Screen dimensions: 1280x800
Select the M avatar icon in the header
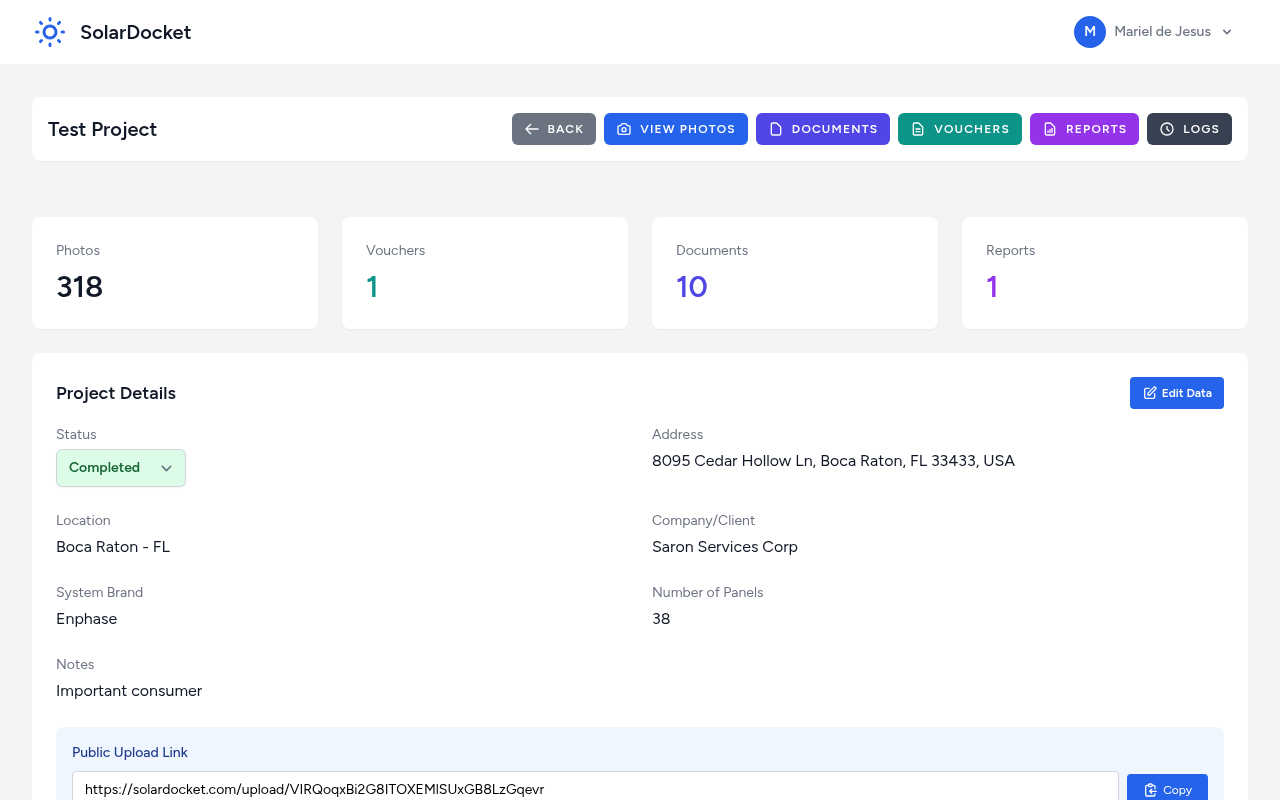click(1089, 31)
